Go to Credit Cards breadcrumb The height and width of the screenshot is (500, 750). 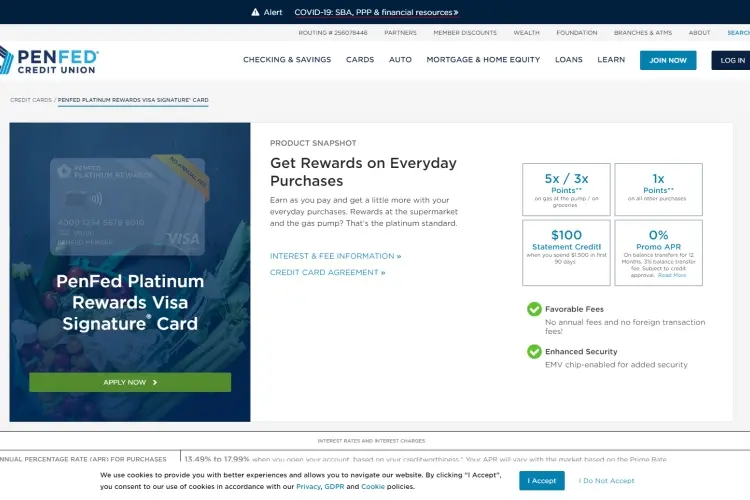click(31, 100)
